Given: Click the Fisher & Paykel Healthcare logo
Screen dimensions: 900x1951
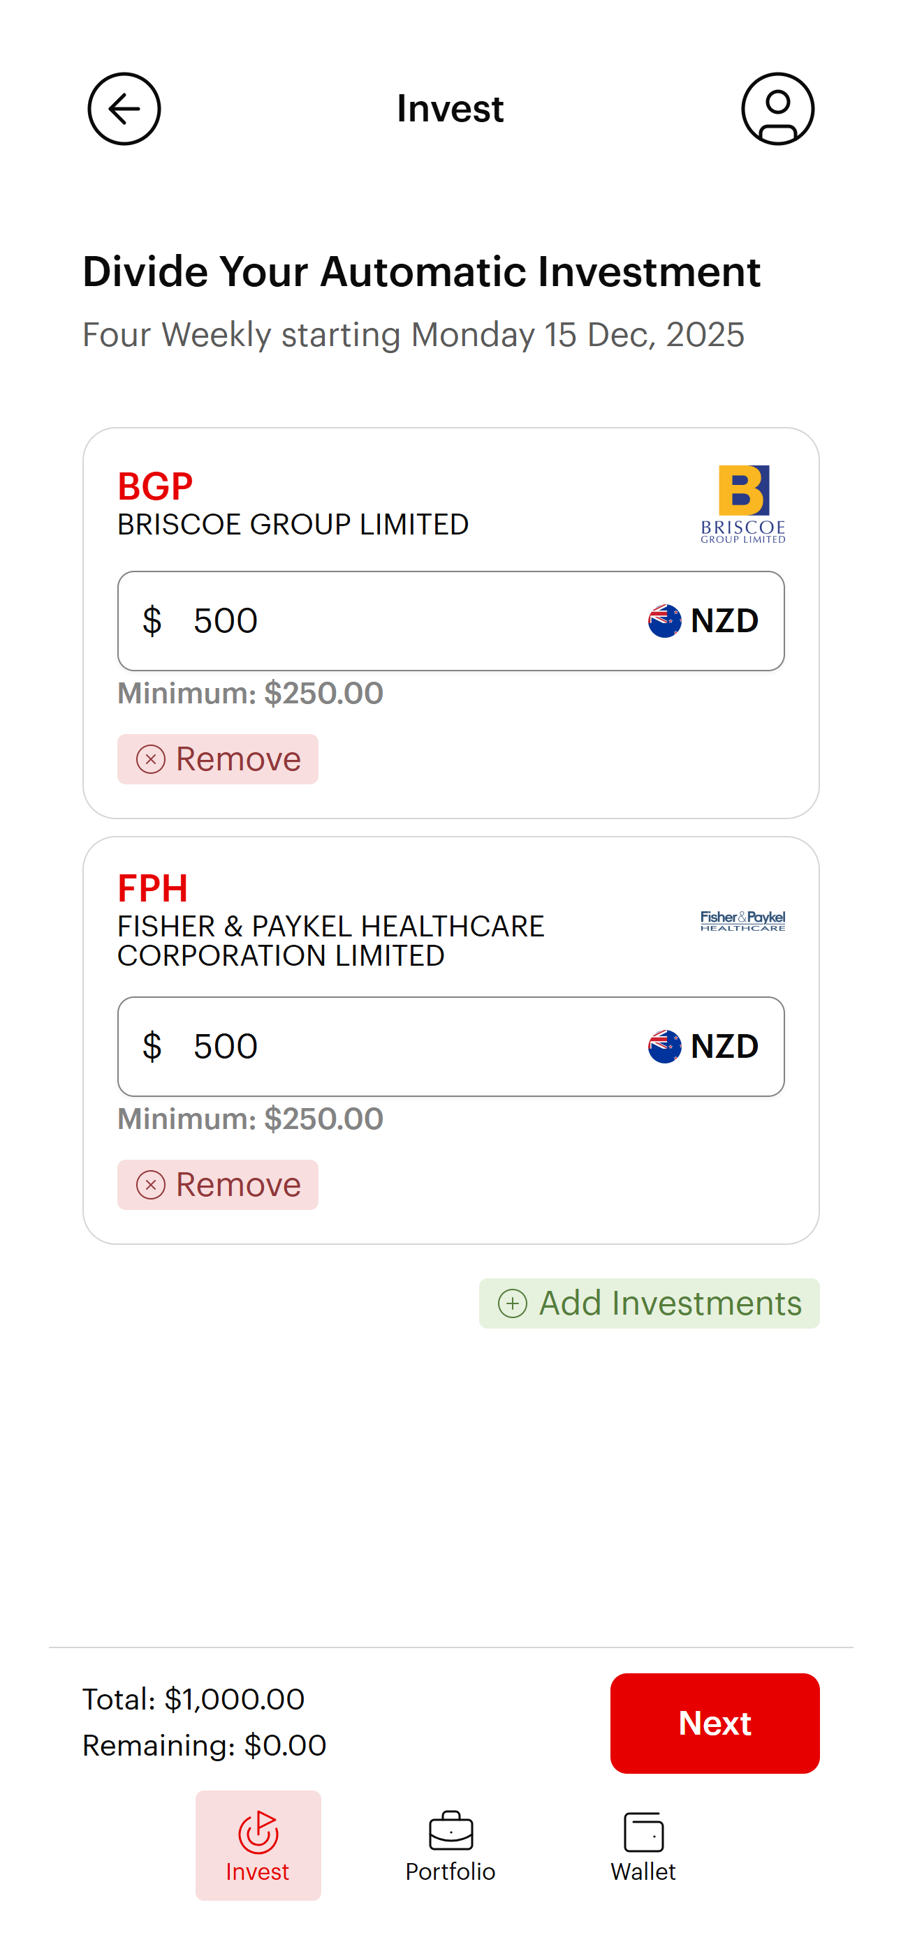Looking at the screenshot, I should click(742, 920).
